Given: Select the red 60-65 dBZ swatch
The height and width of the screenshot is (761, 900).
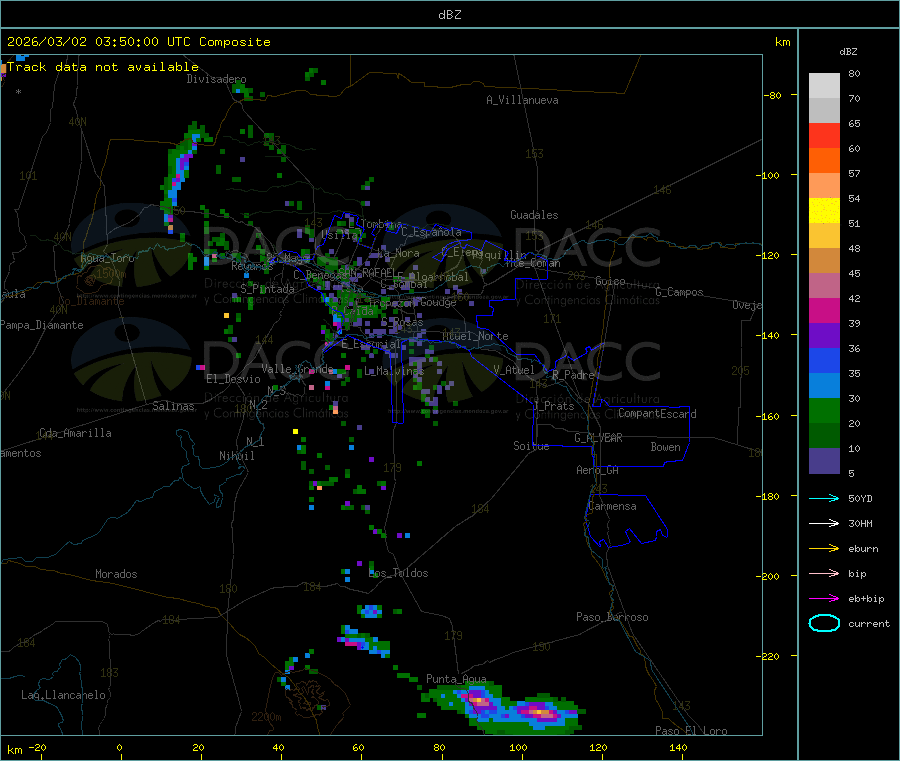Looking at the screenshot, I should [x=824, y=135].
